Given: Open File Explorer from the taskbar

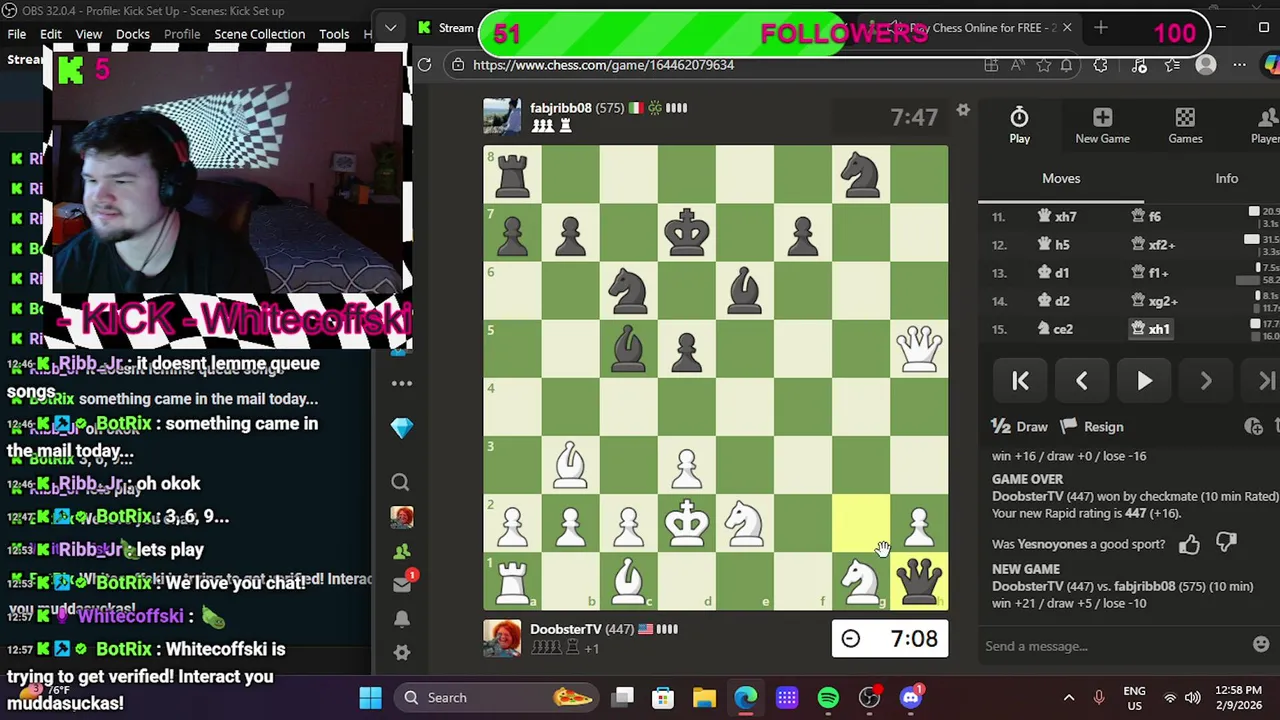Looking at the screenshot, I should (x=704, y=698).
